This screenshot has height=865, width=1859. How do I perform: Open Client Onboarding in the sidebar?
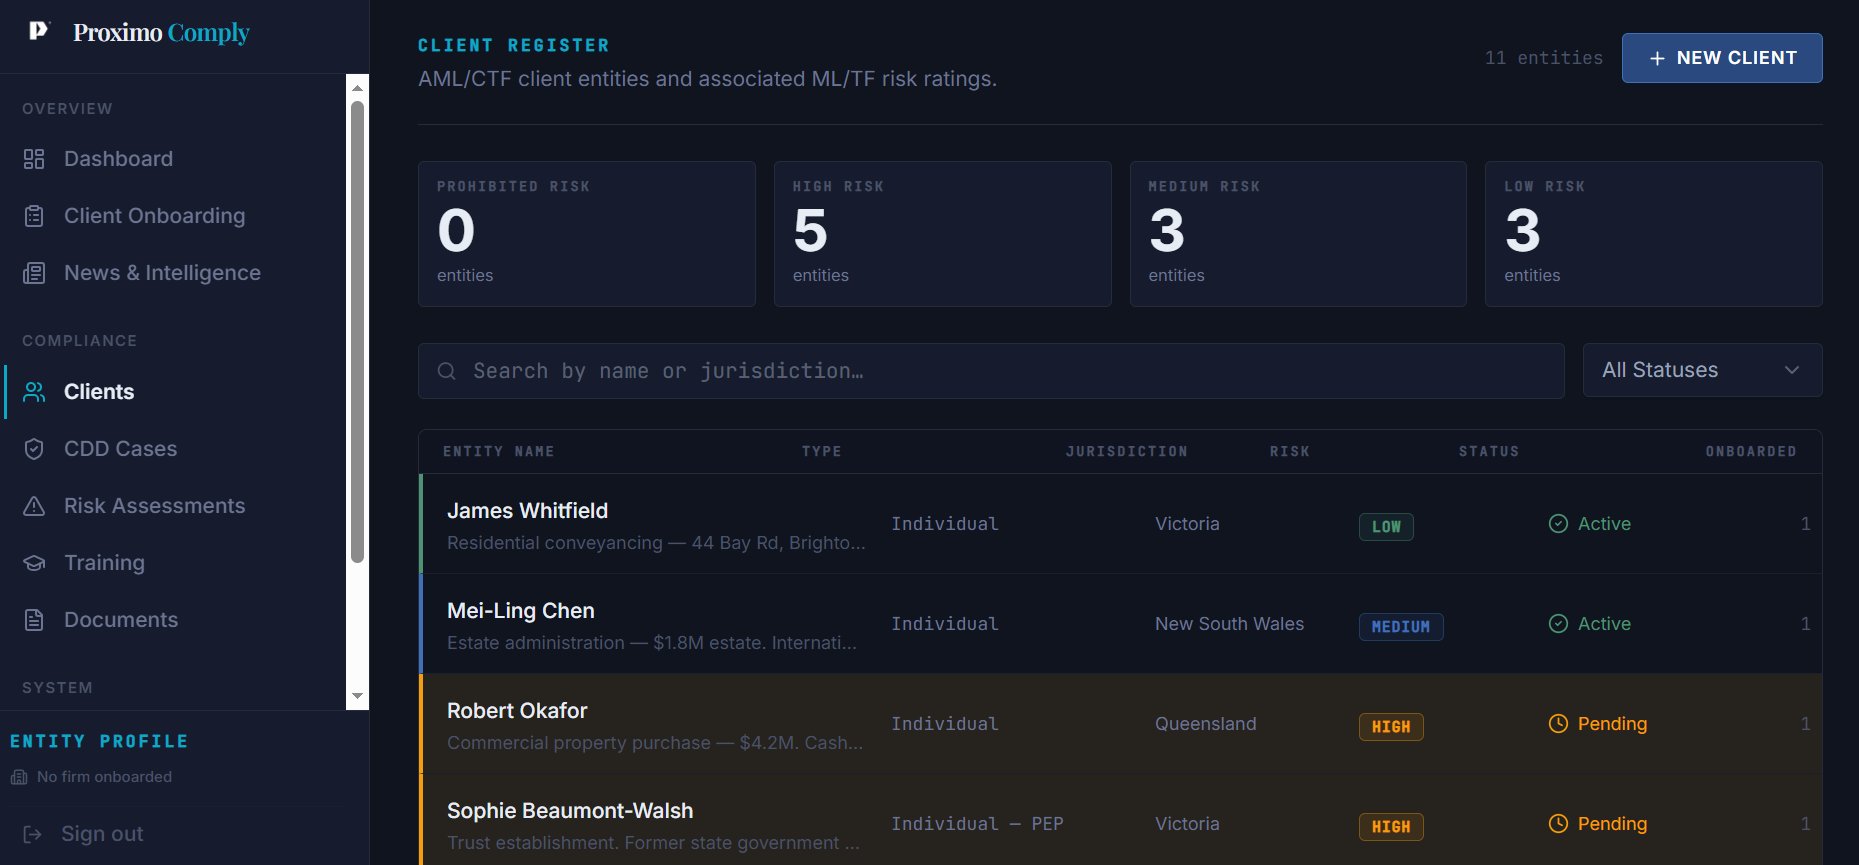(154, 216)
